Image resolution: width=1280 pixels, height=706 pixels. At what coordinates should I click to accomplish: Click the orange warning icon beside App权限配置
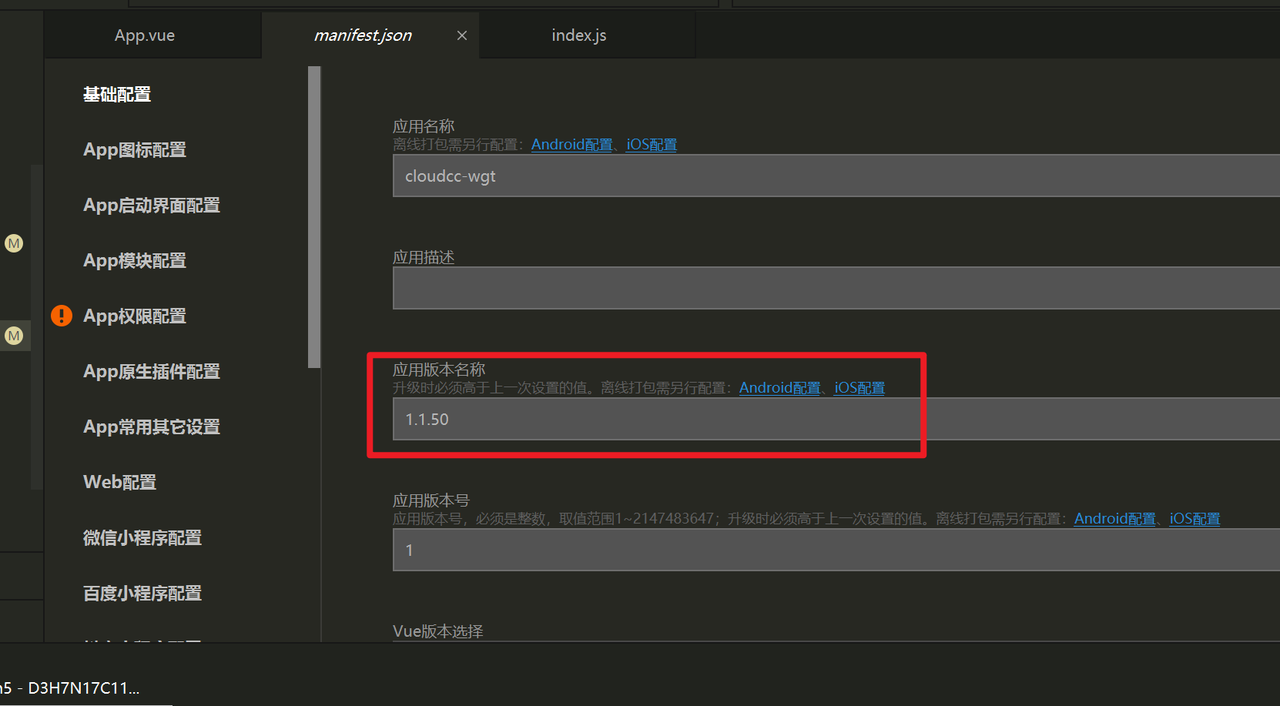pyautogui.click(x=62, y=316)
